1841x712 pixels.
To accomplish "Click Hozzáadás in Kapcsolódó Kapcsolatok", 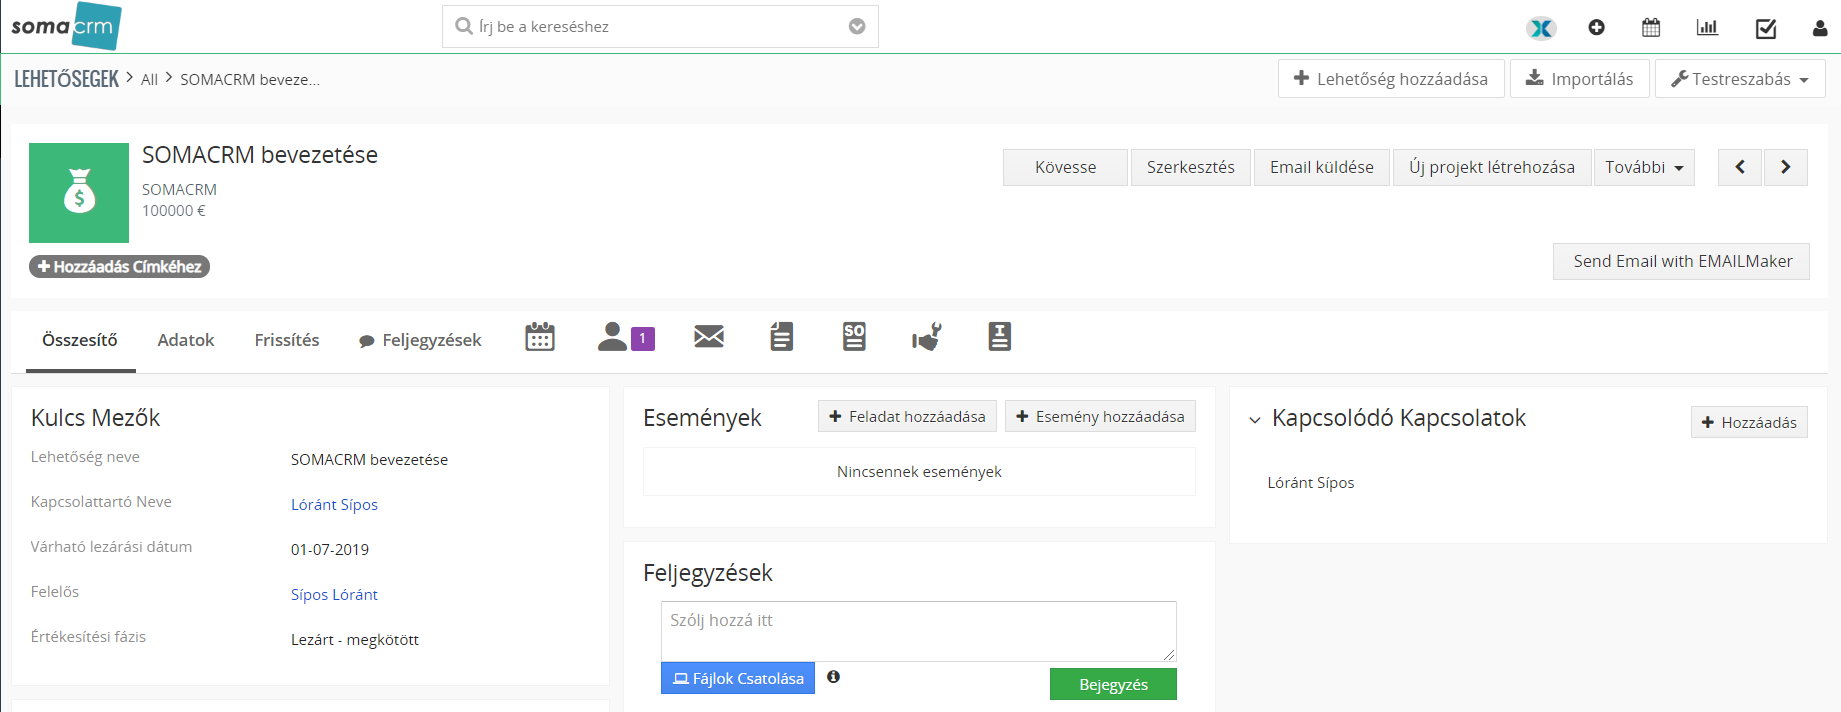I will (1749, 422).
